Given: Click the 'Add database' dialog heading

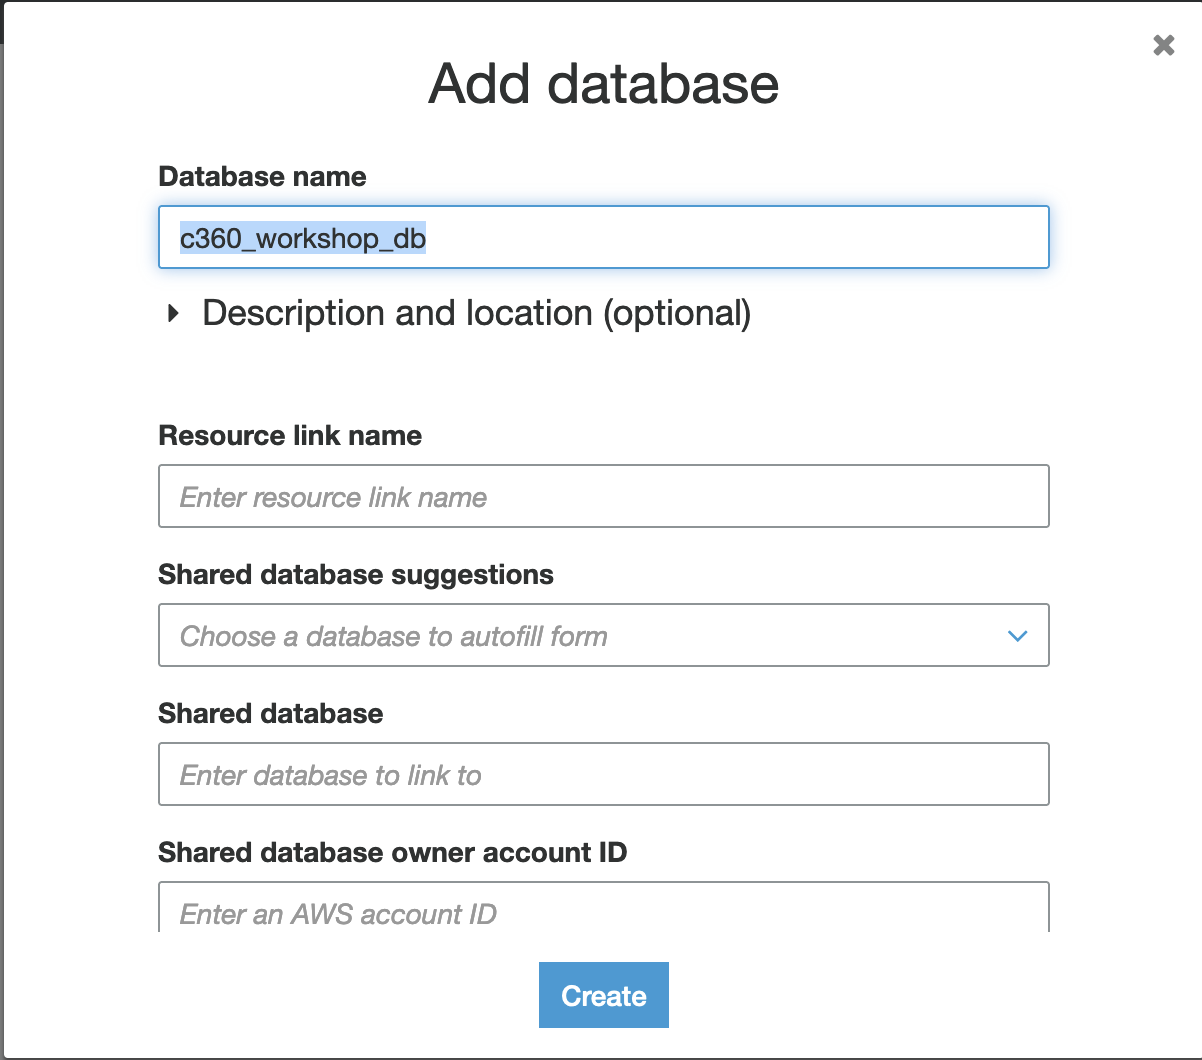Looking at the screenshot, I should coord(603,83).
